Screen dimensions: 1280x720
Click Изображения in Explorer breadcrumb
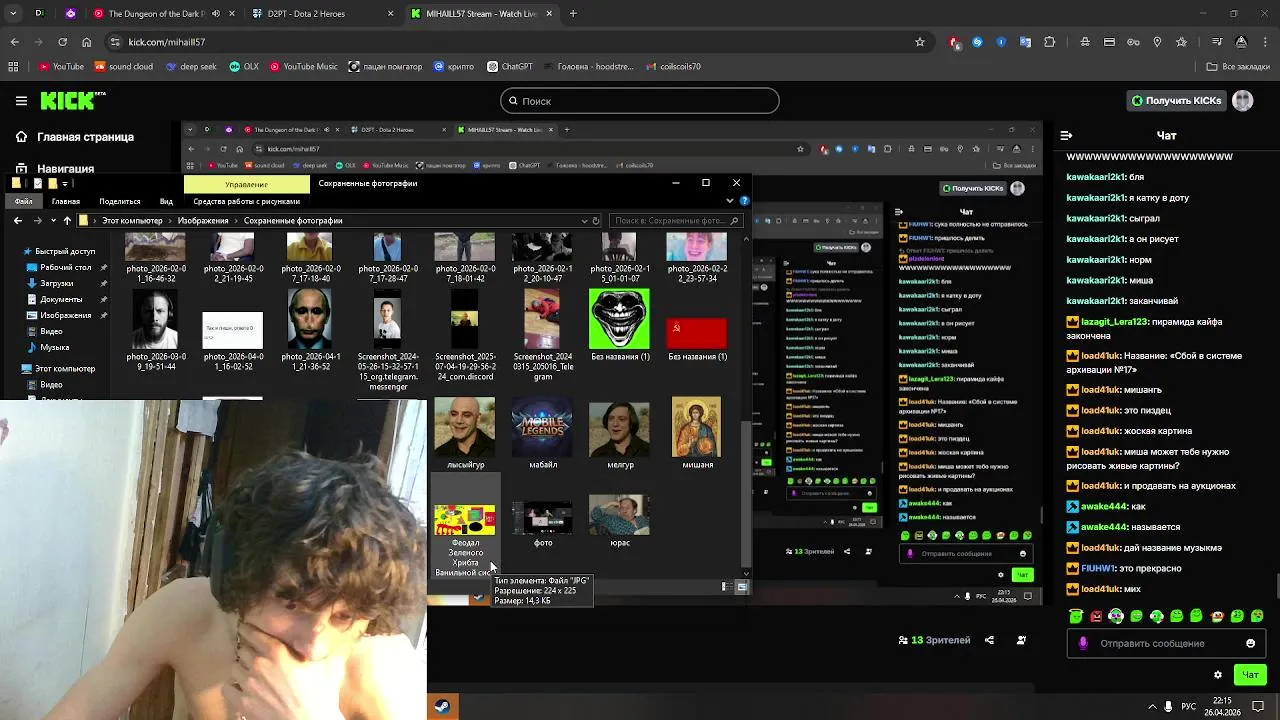coord(203,220)
